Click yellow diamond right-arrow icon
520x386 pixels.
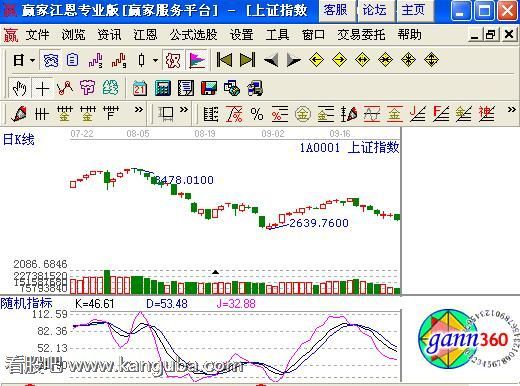tap(339, 60)
